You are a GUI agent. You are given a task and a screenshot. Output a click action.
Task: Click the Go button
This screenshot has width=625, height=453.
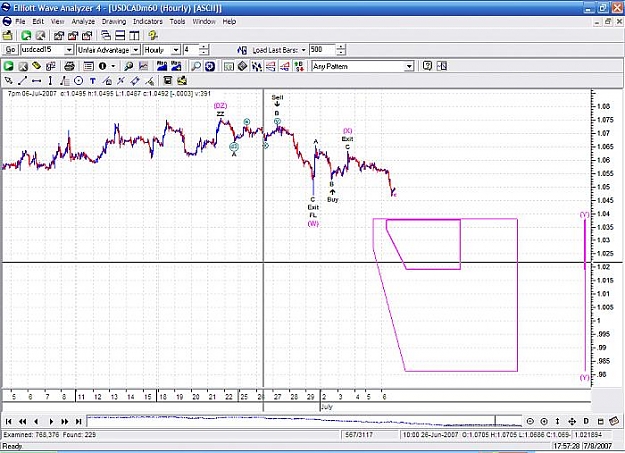10,50
